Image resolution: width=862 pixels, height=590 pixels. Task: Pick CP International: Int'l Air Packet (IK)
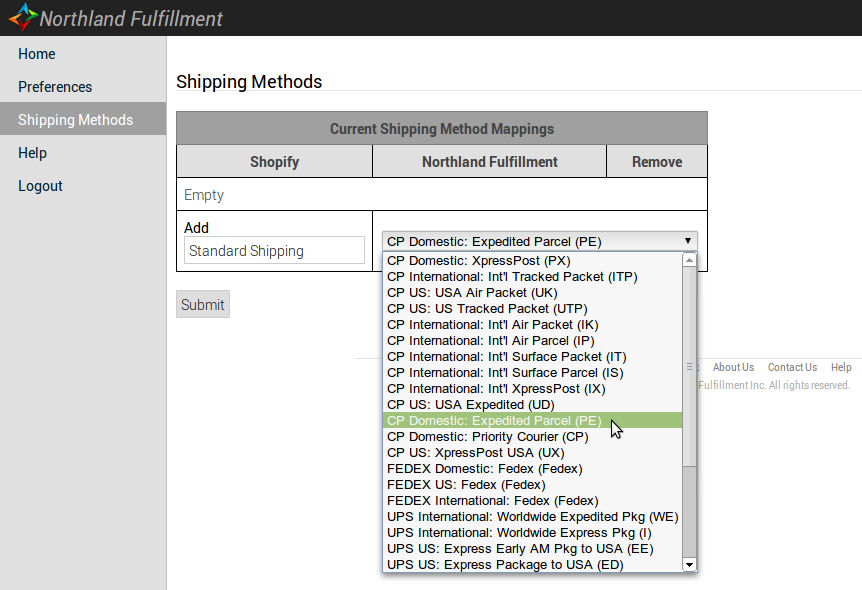pyautogui.click(x=532, y=324)
